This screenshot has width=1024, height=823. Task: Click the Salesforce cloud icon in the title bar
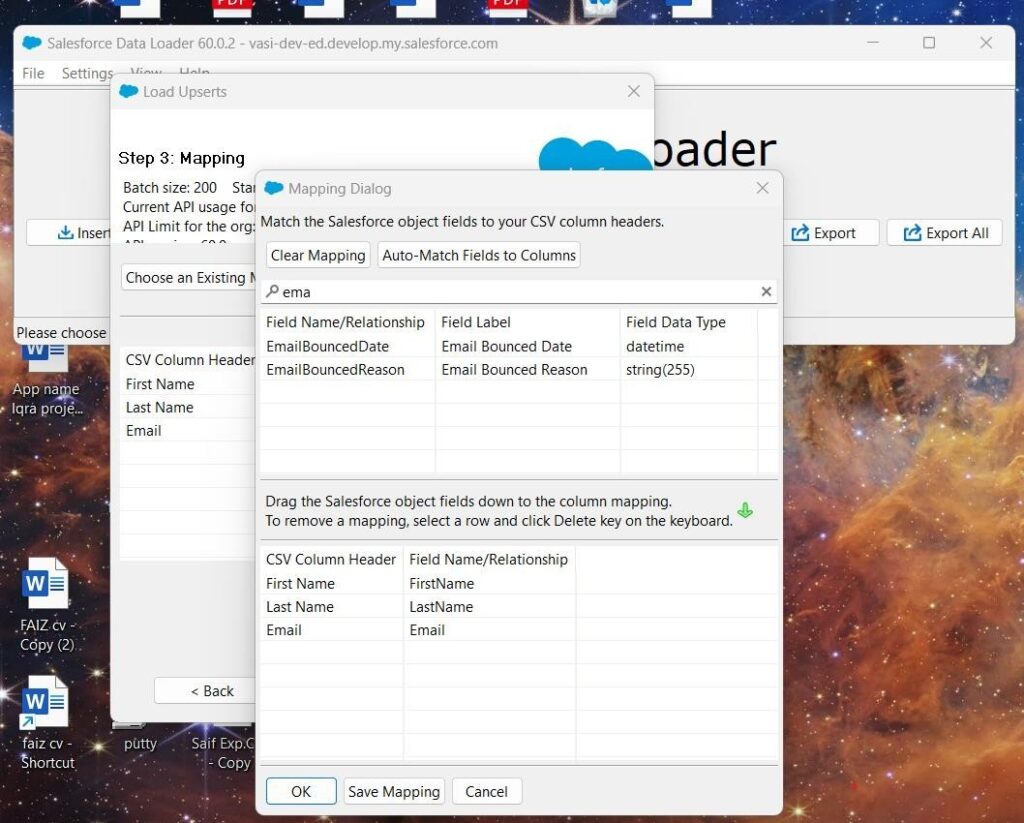(x=31, y=43)
